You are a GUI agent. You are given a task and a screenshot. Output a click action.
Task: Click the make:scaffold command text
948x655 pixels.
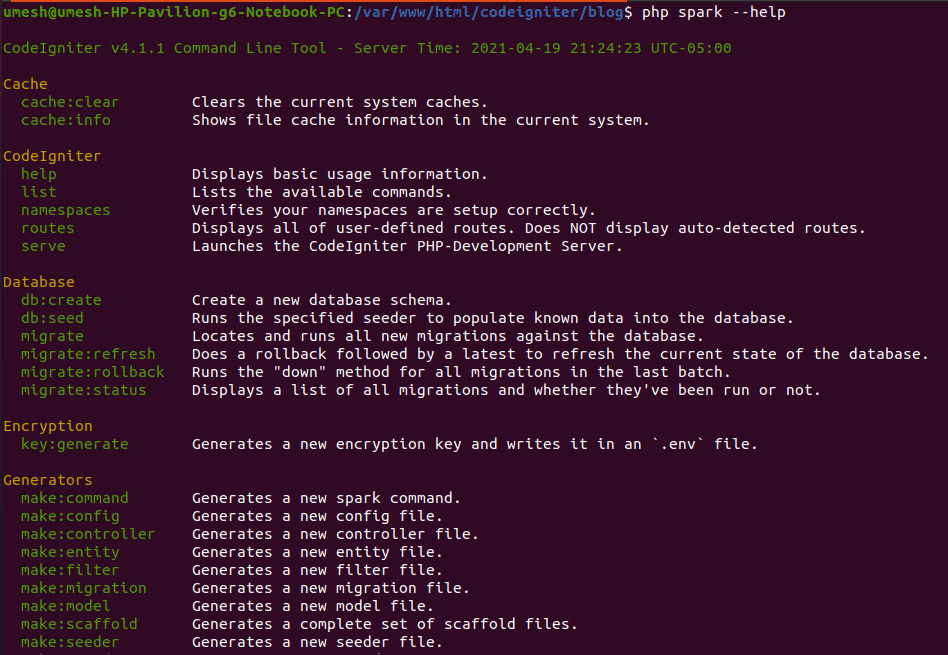tap(79, 624)
